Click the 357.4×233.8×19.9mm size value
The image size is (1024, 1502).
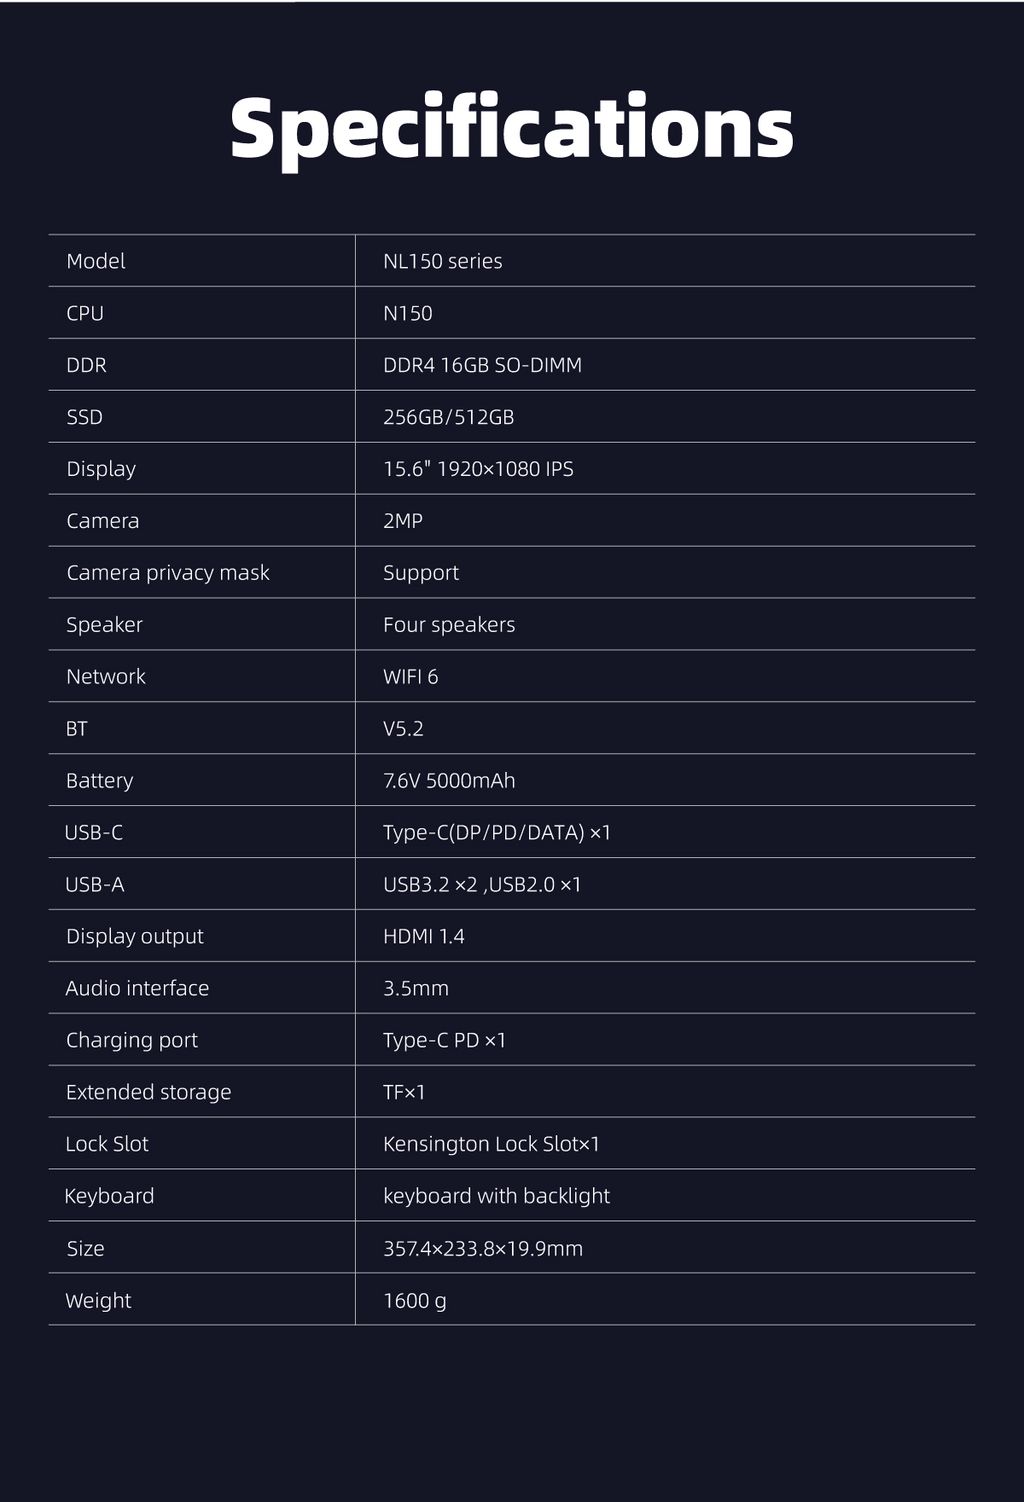[x=483, y=1249]
